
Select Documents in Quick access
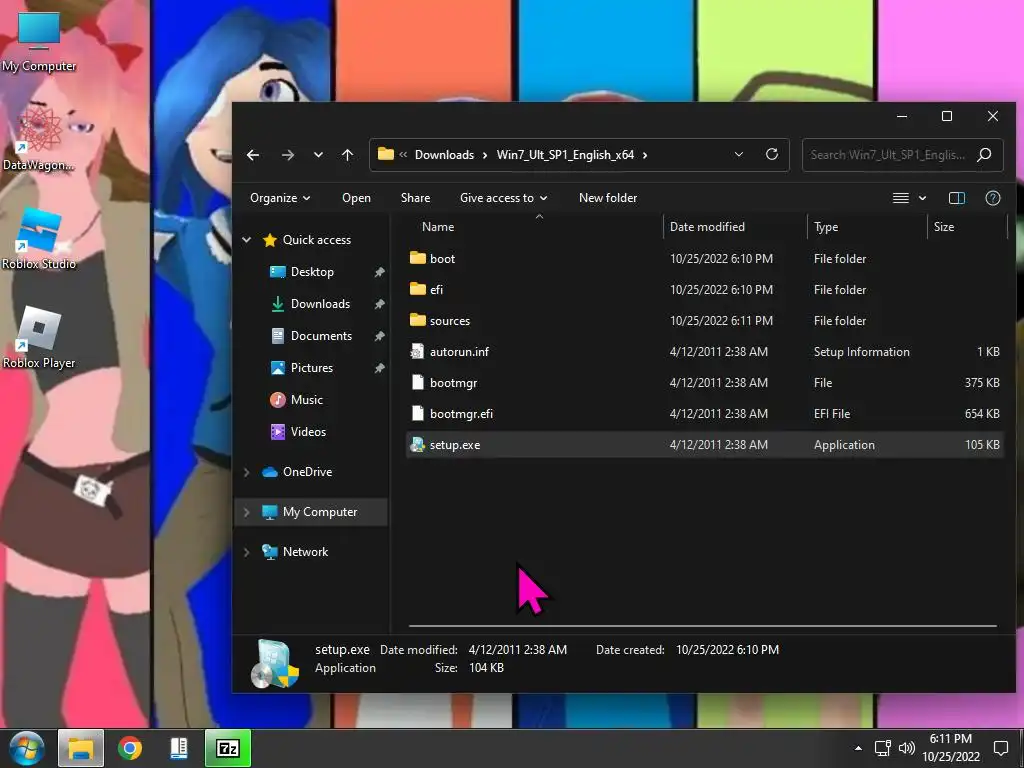click(321, 336)
